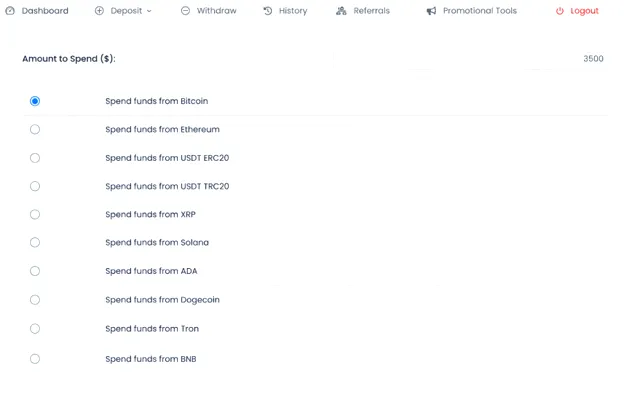Select the Dogecoin radio button
The height and width of the screenshot is (405, 624).
tap(35, 300)
